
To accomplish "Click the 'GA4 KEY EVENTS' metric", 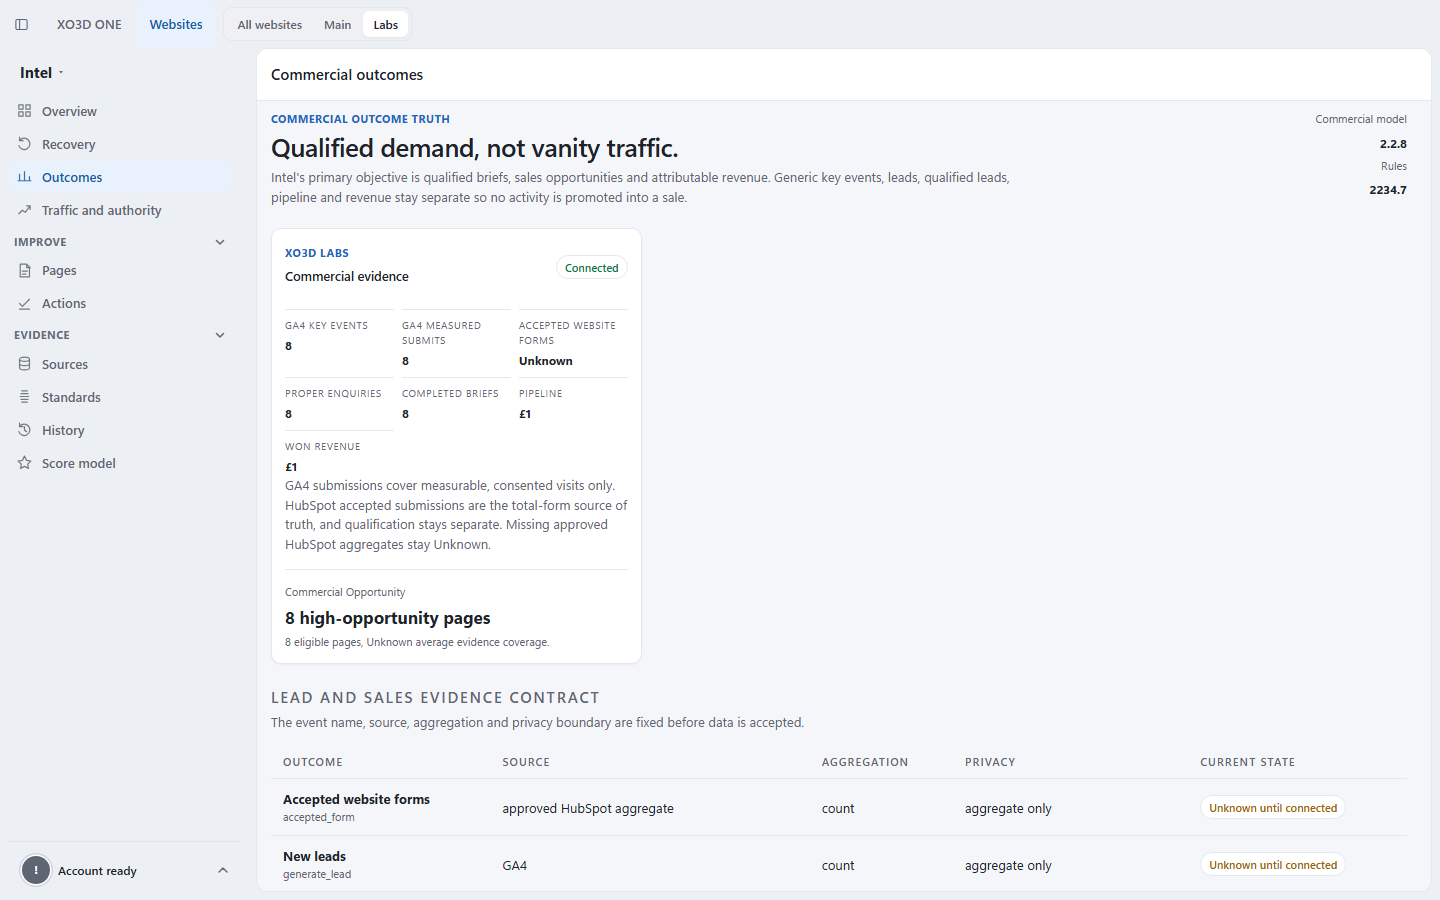I will click(340, 336).
